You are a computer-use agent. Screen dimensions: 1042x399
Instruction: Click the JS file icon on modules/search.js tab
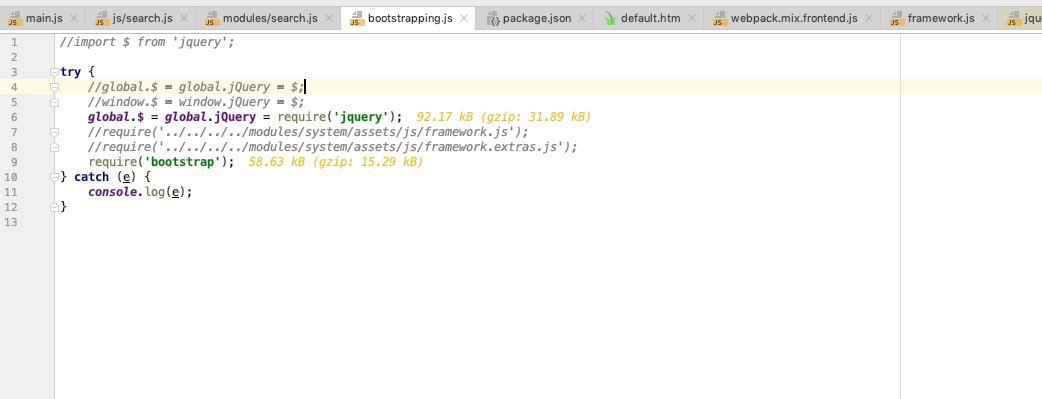tap(212, 19)
